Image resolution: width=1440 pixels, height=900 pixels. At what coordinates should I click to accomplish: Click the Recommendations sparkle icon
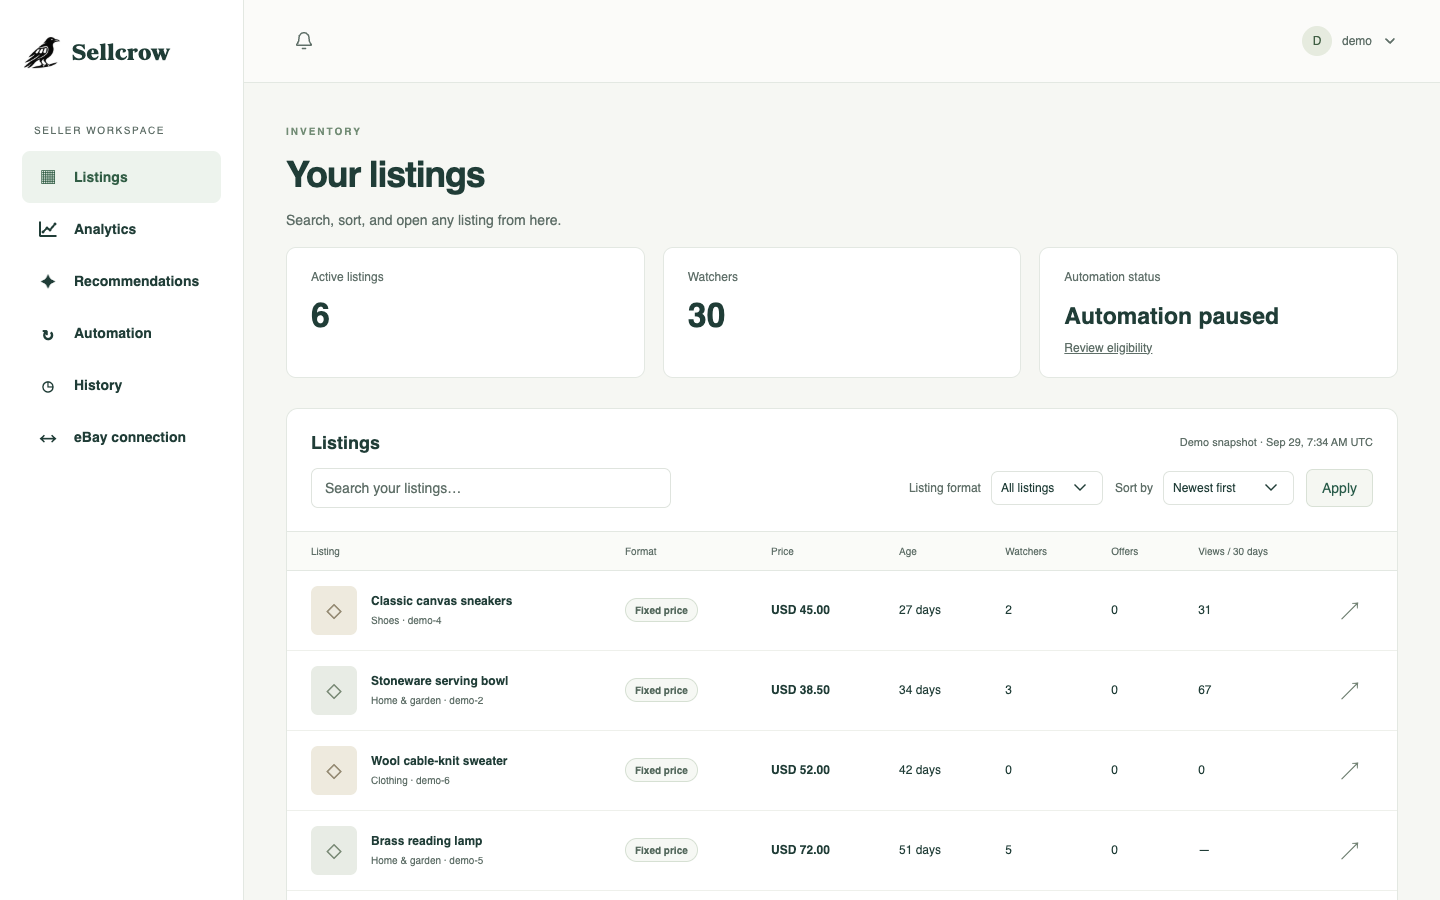click(x=48, y=281)
